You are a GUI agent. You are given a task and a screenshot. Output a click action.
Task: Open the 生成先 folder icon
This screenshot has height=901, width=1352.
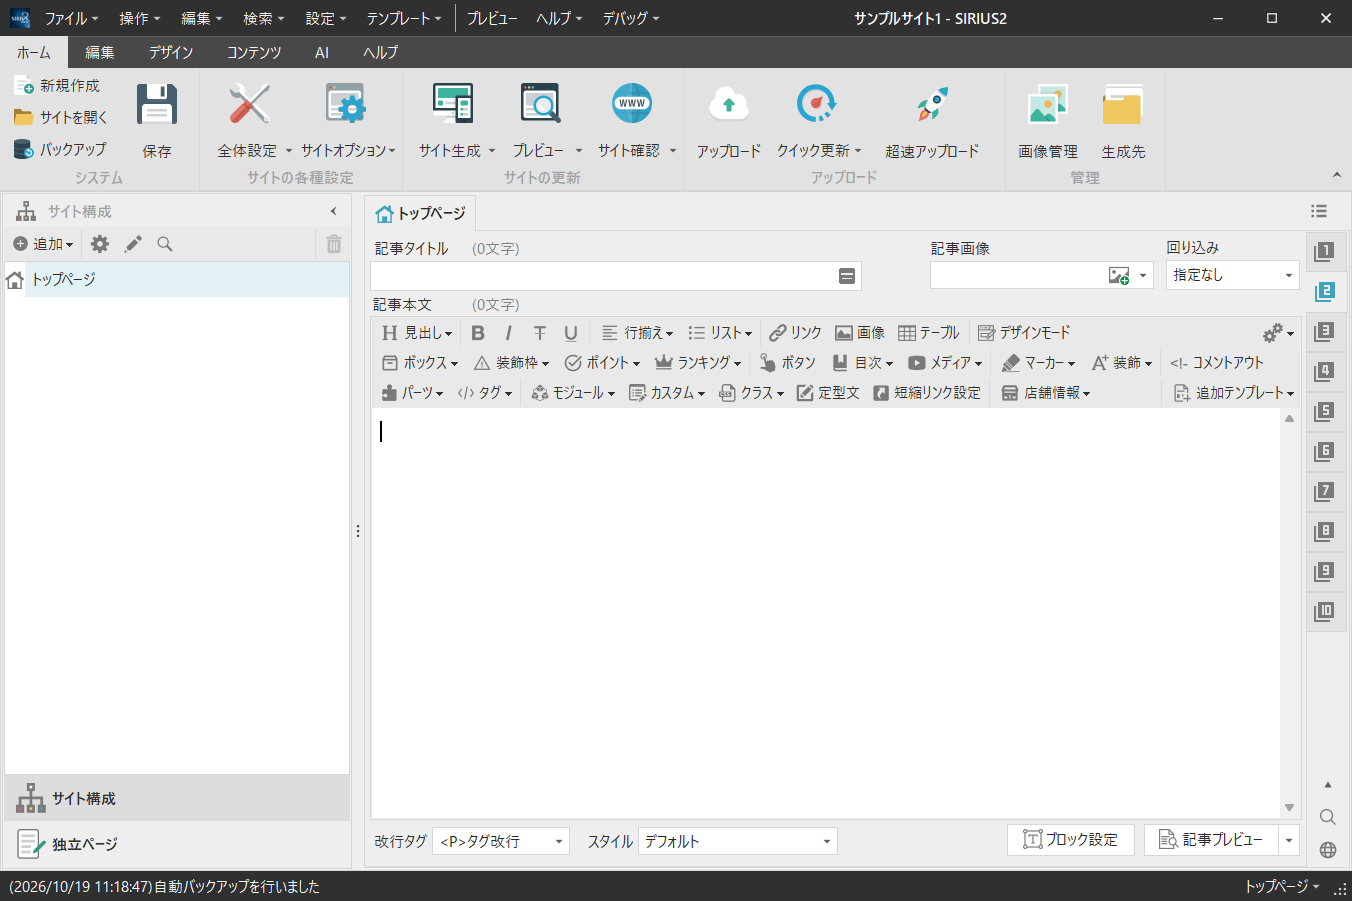(1123, 104)
